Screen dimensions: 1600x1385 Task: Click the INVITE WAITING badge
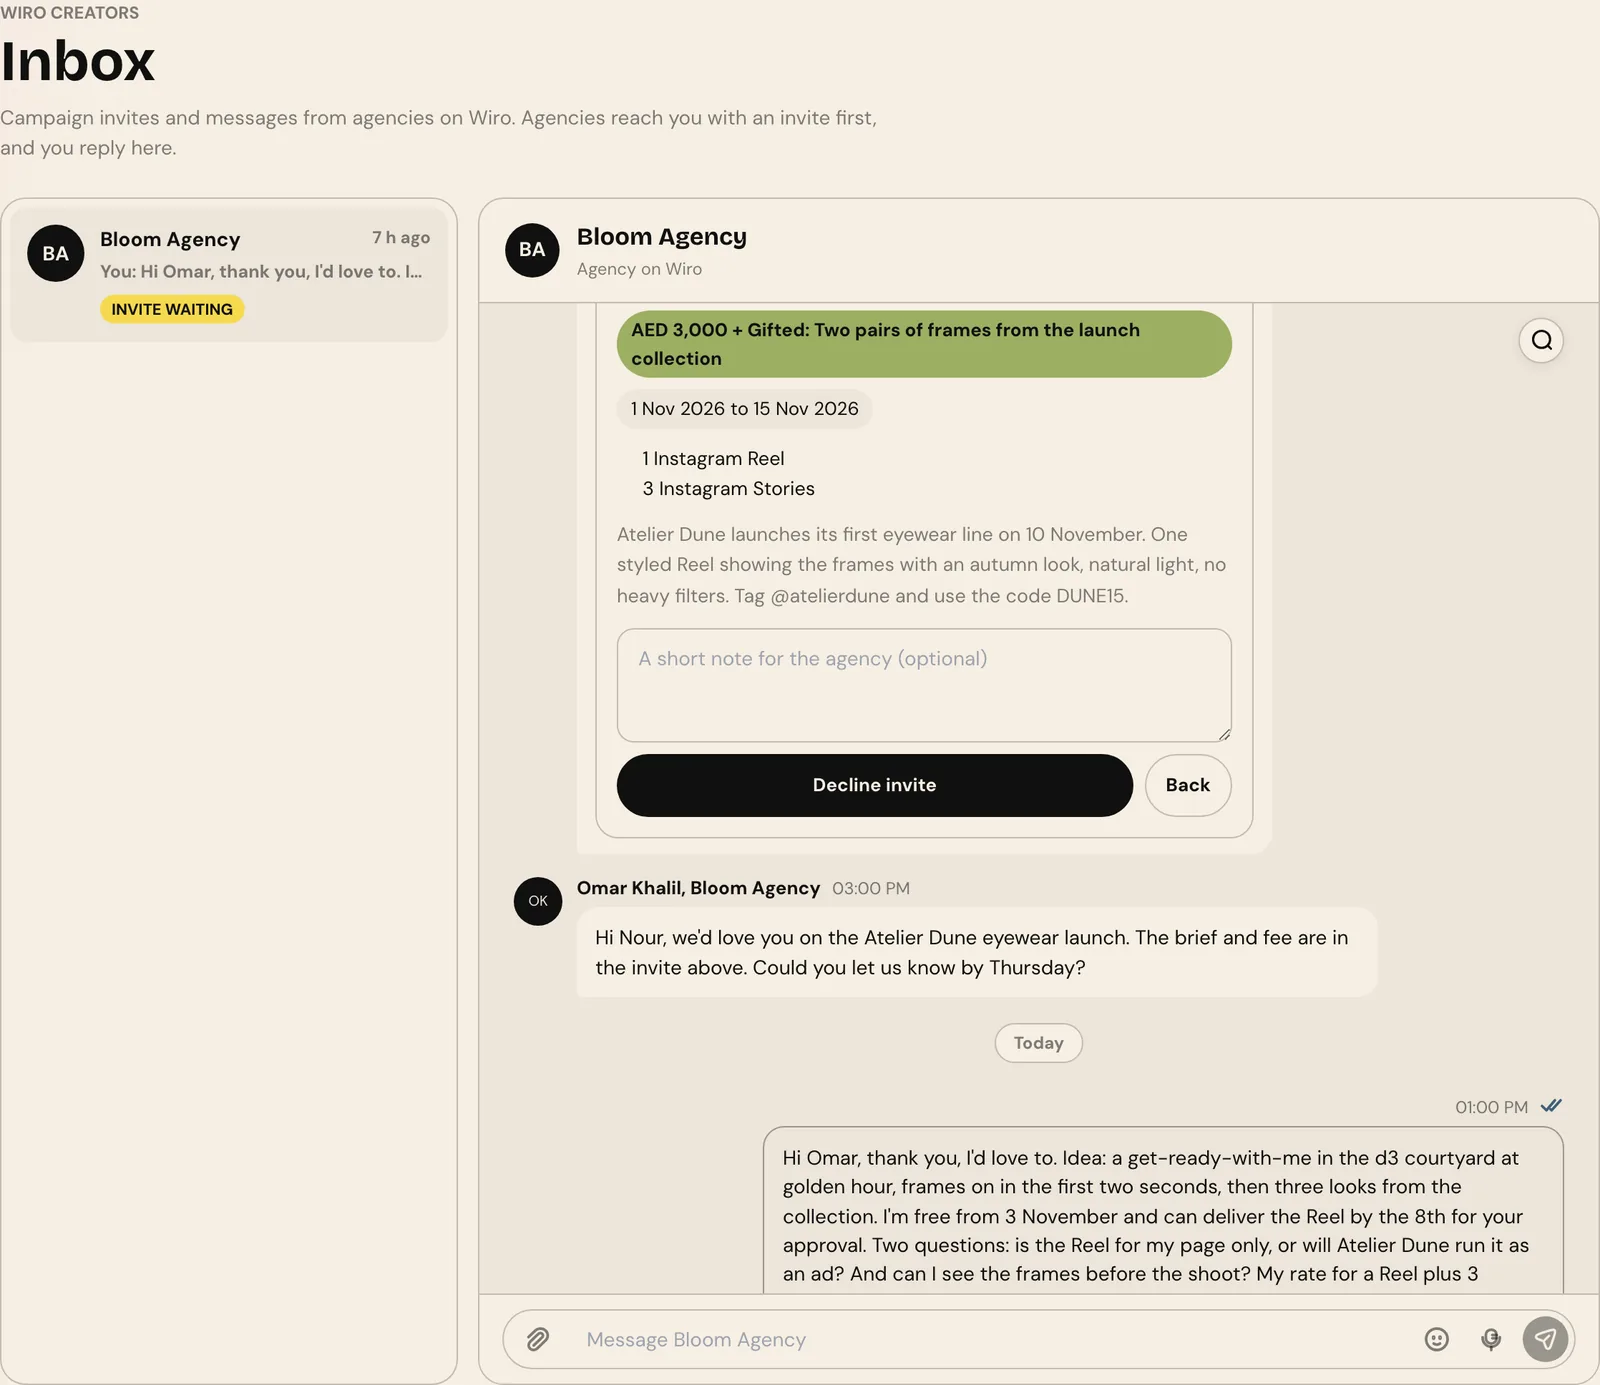(x=172, y=309)
